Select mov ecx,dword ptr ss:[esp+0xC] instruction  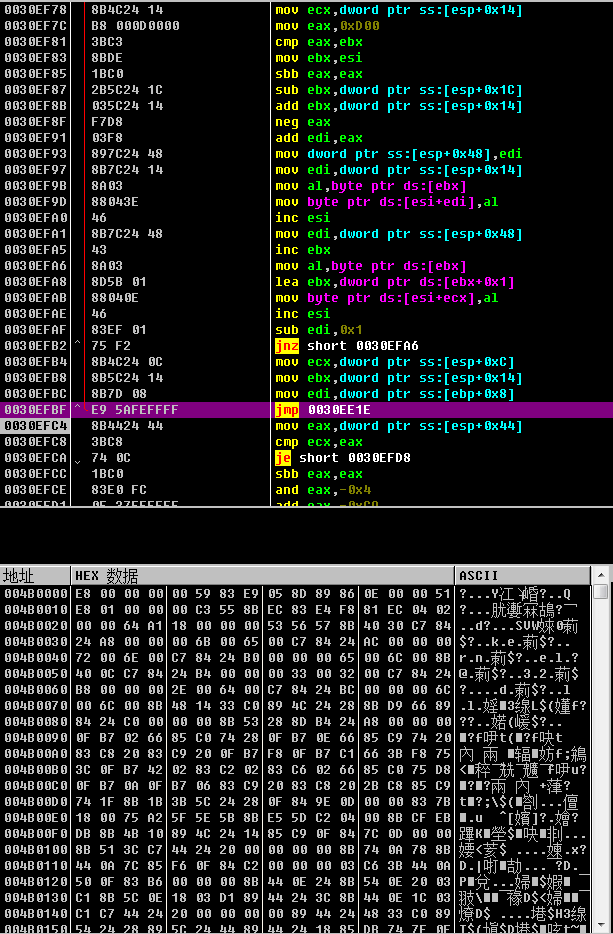coord(394,362)
